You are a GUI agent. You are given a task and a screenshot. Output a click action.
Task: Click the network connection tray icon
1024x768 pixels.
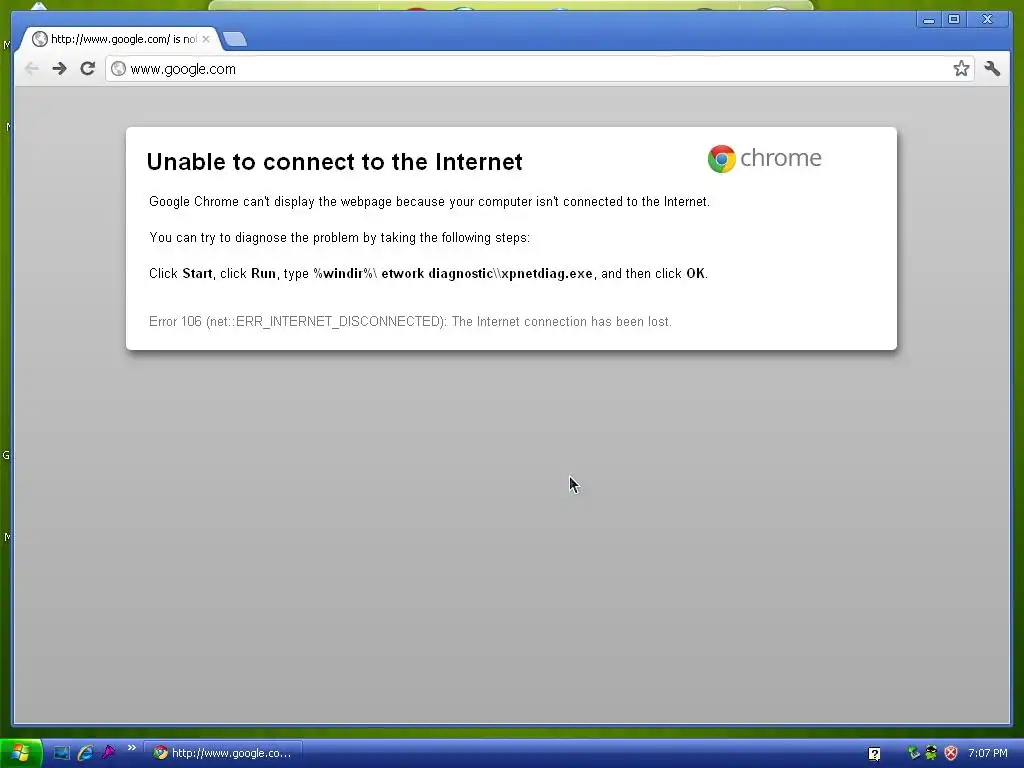[x=914, y=753]
